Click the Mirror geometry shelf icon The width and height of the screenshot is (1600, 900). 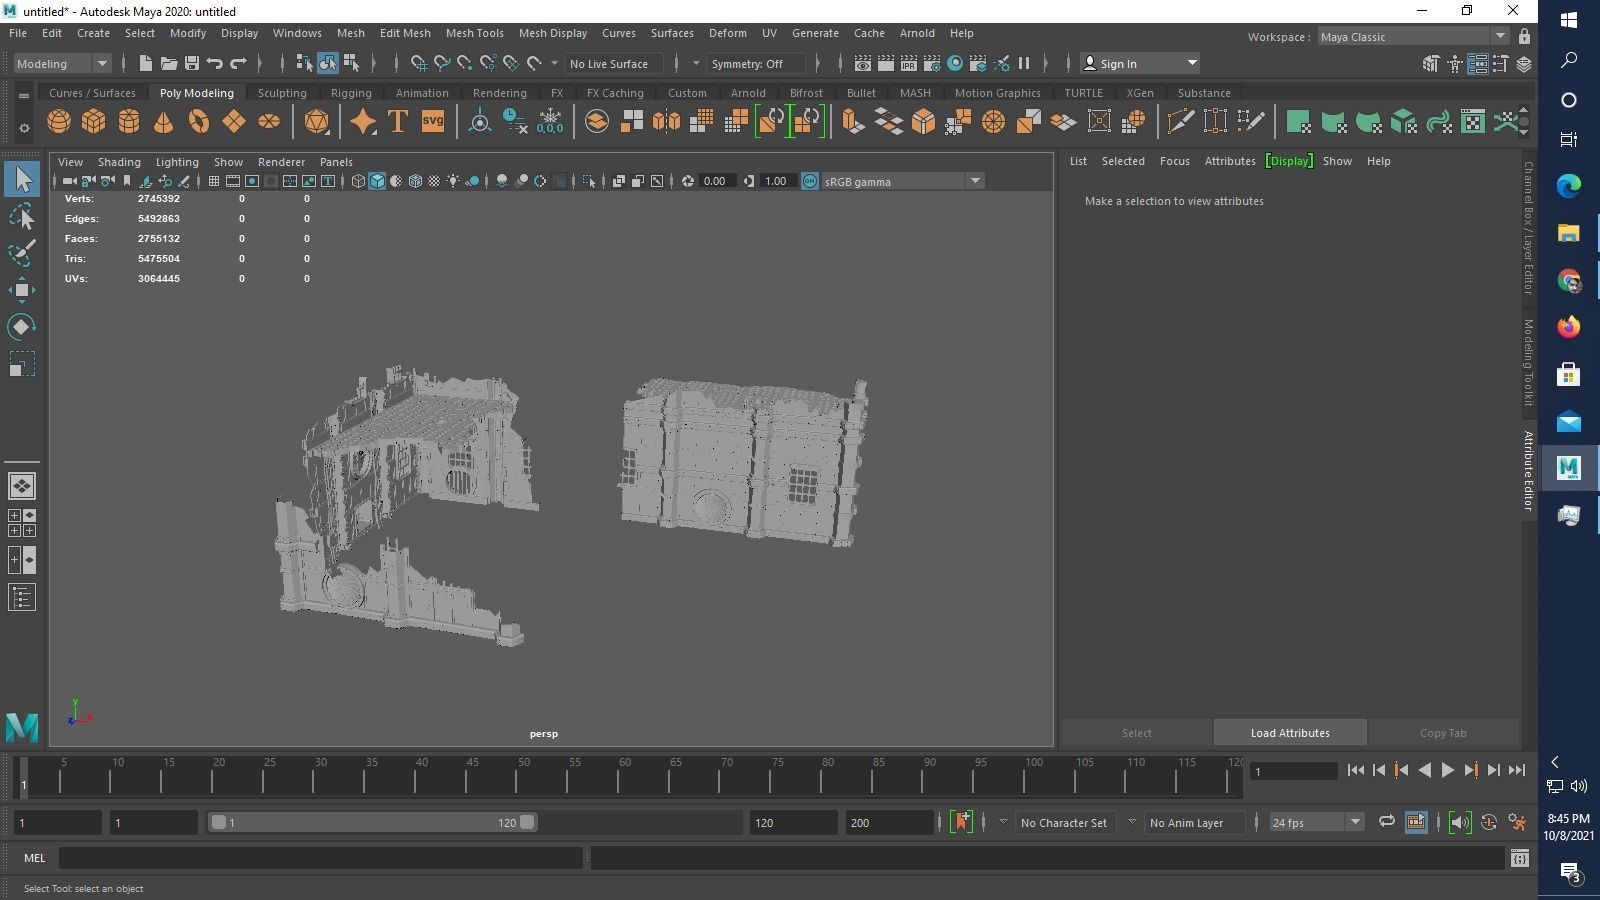pos(666,122)
